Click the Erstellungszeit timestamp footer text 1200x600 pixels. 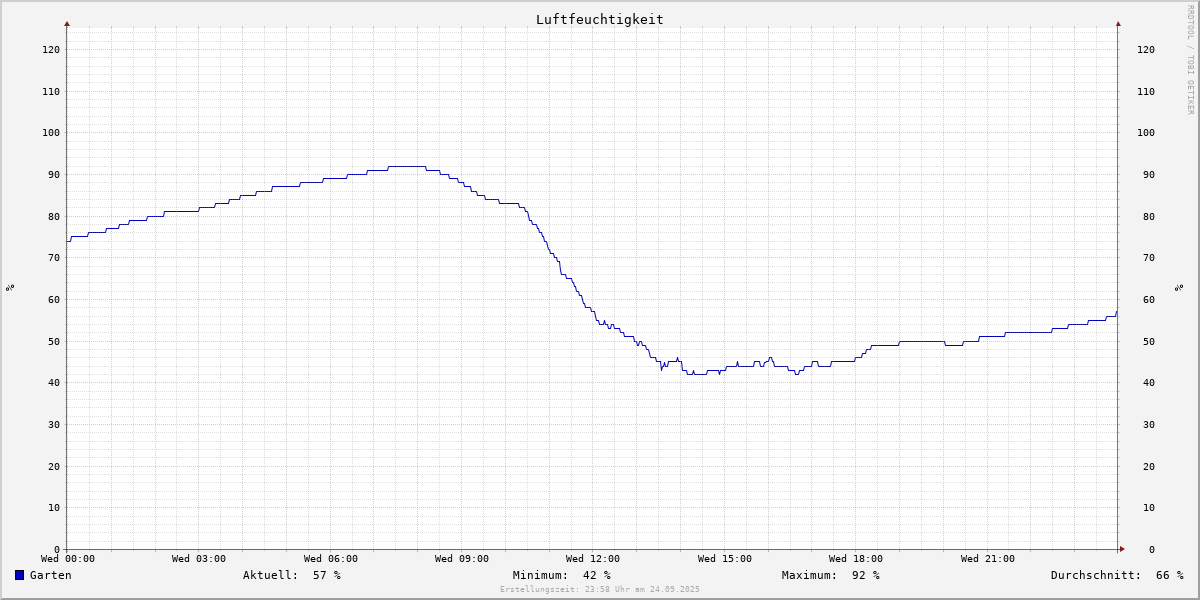599,590
